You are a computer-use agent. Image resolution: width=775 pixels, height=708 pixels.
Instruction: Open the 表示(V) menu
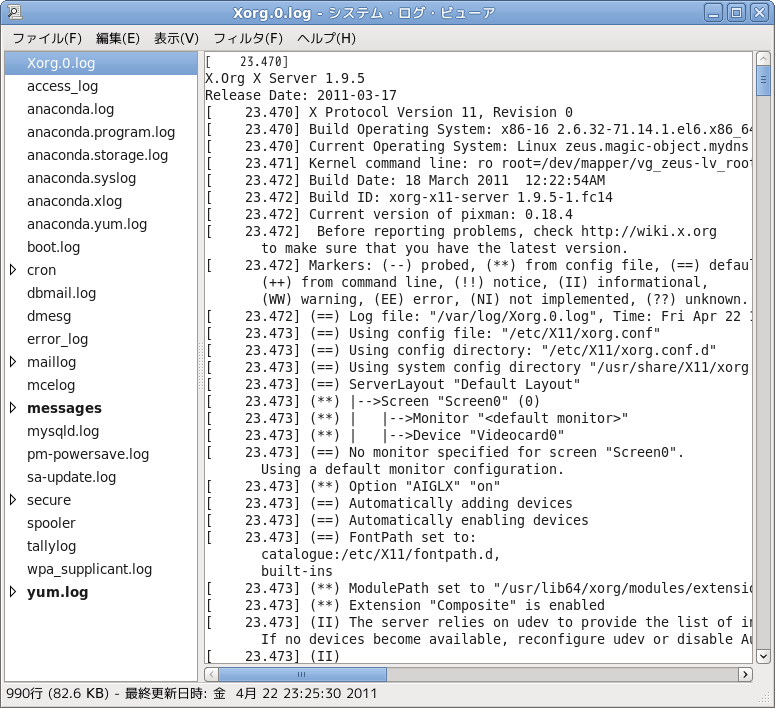pyautogui.click(x=176, y=39)
